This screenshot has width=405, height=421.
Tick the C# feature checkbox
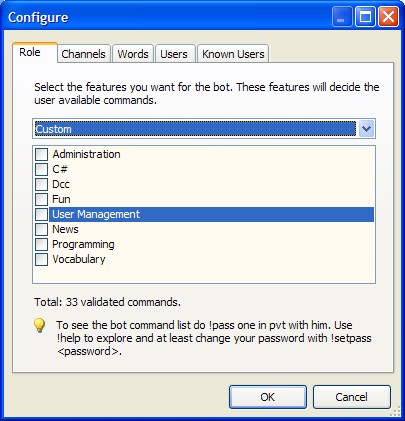(41, 169)
